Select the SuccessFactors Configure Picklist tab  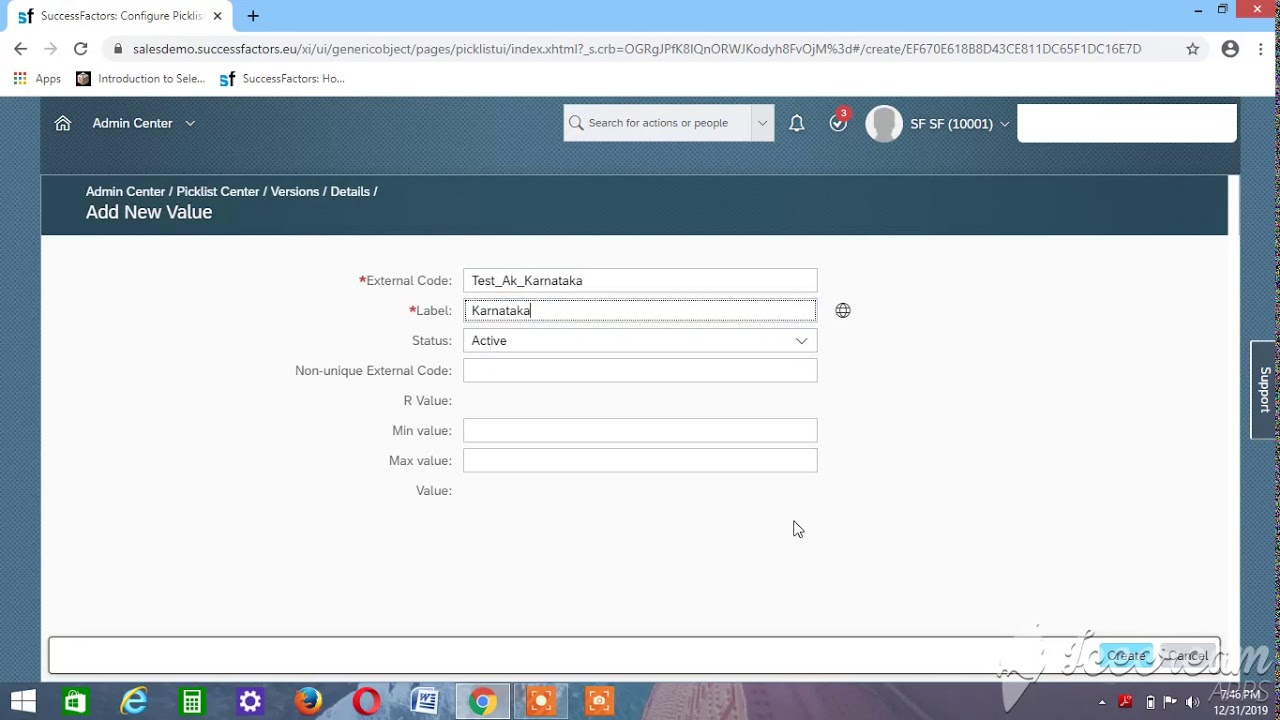coord(119,16)
